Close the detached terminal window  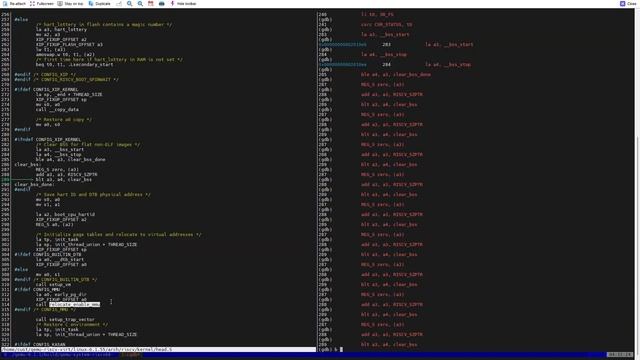pos(628,3)
